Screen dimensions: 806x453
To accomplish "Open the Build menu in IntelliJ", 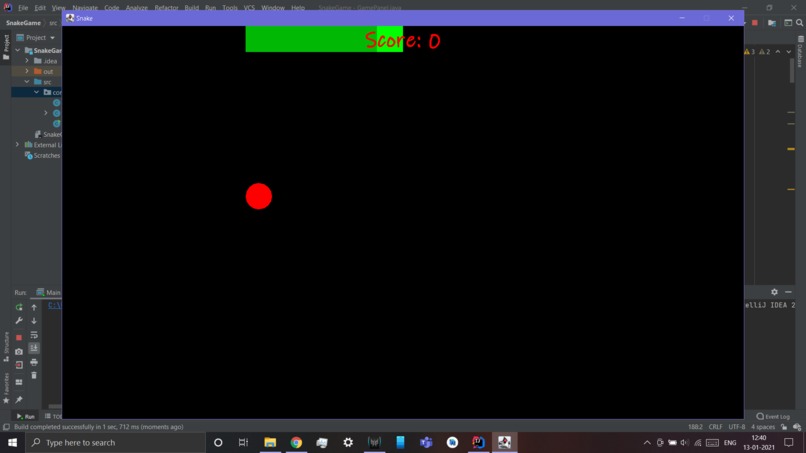I will [192, 8].
